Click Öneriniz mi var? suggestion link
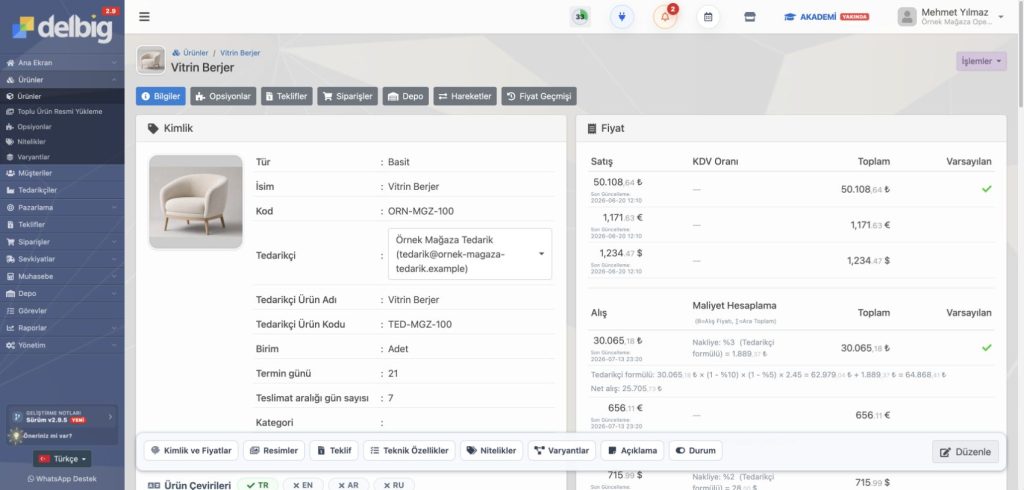Screen dimensions: 1024x490 click(48, 436)
